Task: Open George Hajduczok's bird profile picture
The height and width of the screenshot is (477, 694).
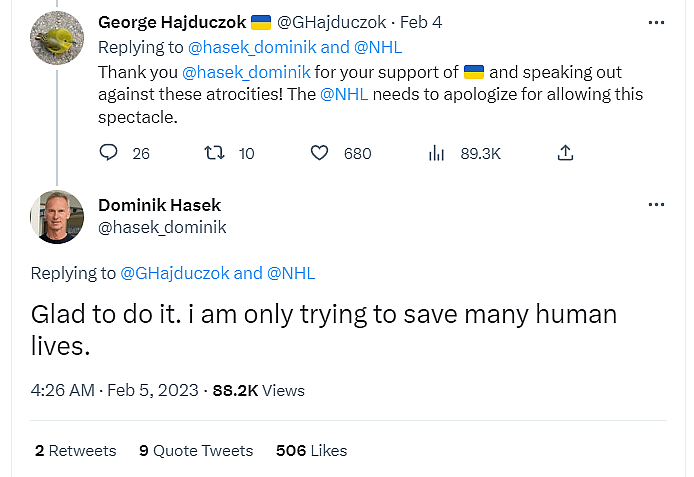Action: [x=57, y=38]
